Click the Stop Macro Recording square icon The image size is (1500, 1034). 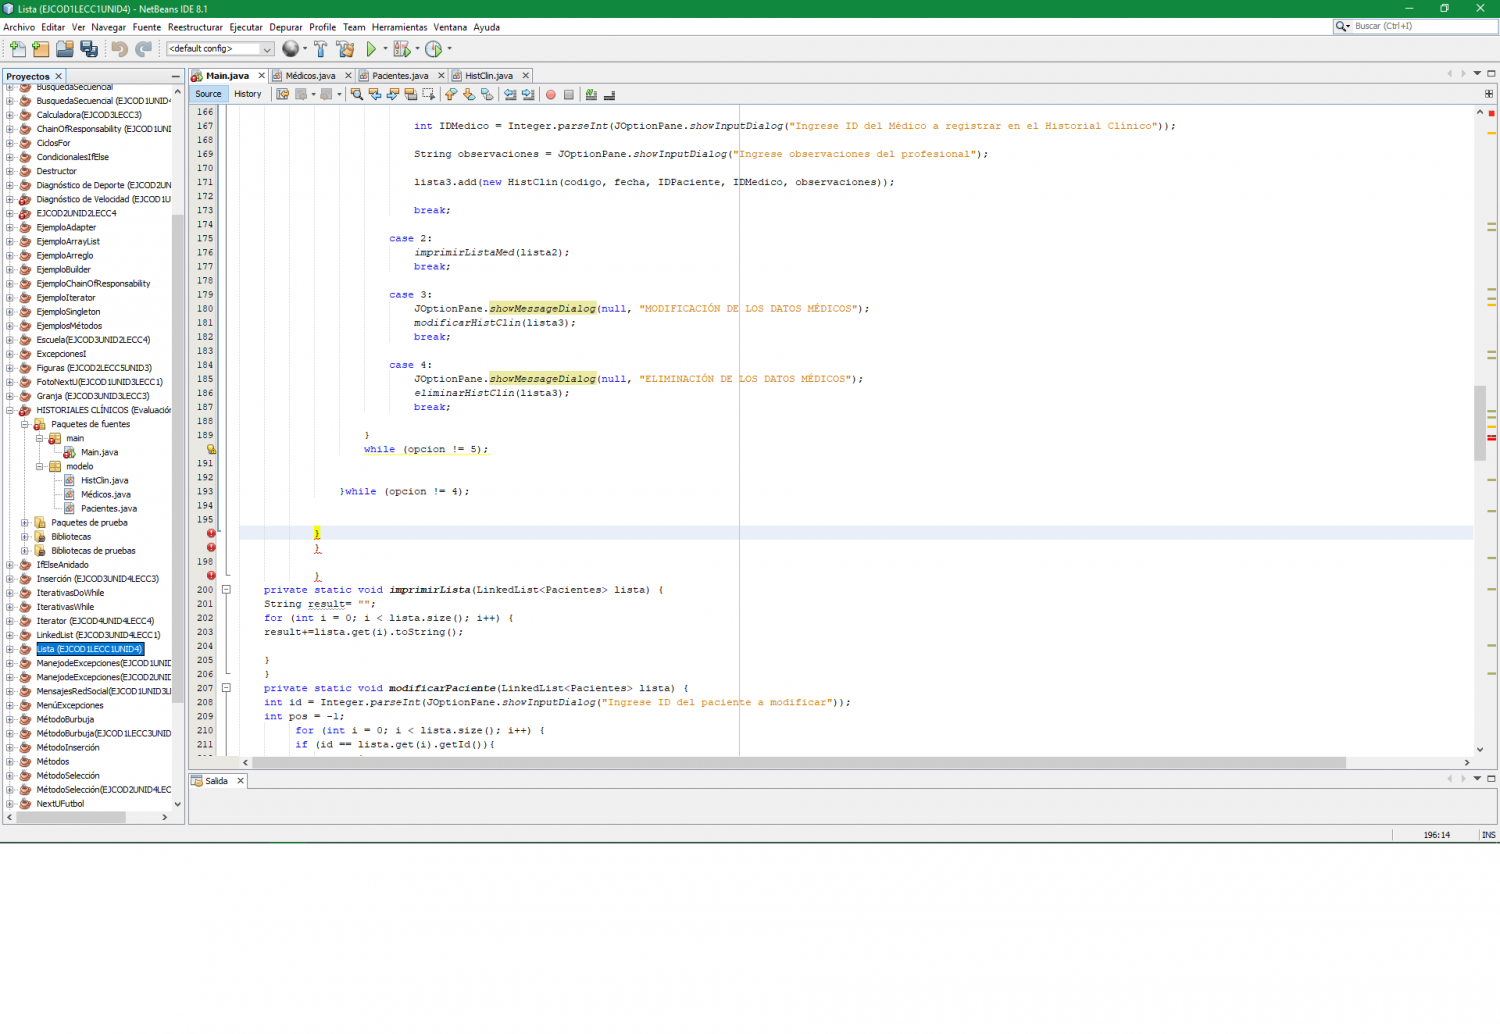(569, 94)
